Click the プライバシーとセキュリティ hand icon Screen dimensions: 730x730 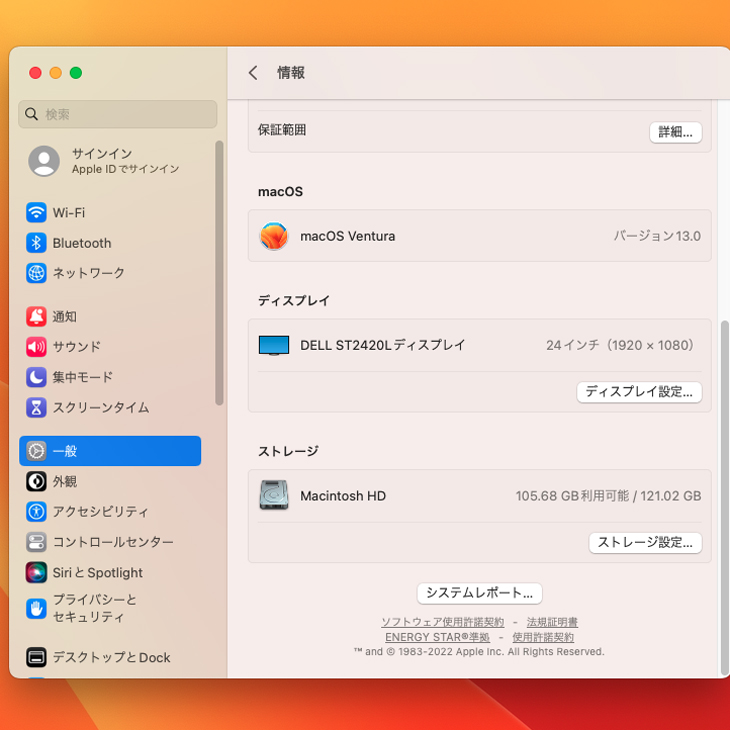point(36,608)
